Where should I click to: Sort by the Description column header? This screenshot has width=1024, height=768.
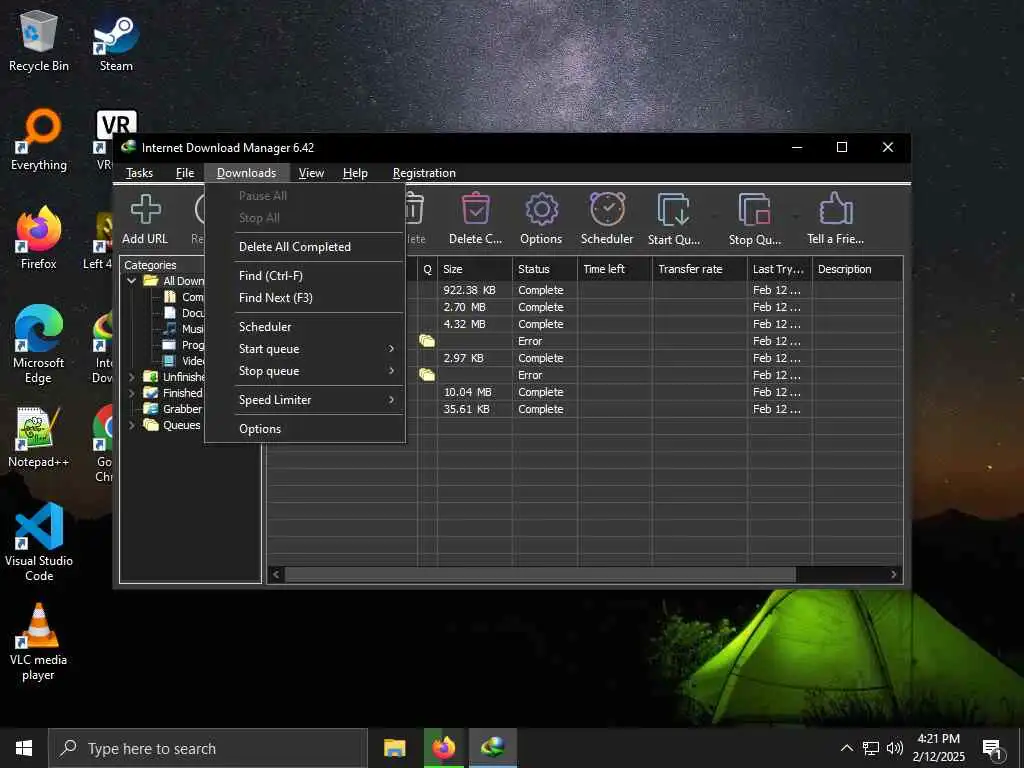[x=857, y=269]
